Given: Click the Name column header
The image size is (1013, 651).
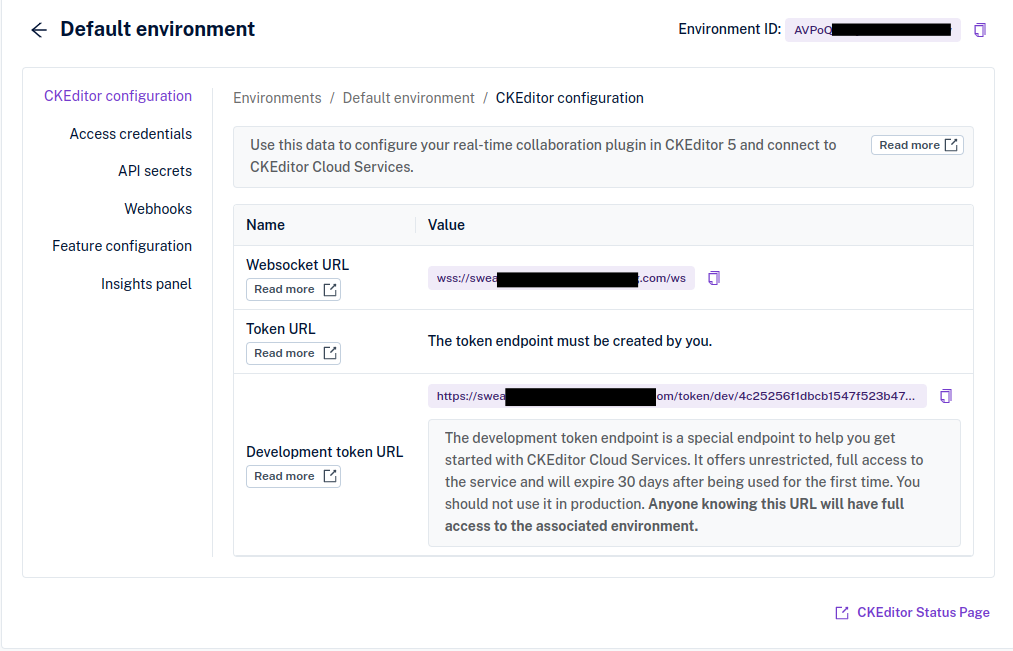Looking at the screenshot, I should click(x=265, y=225).
